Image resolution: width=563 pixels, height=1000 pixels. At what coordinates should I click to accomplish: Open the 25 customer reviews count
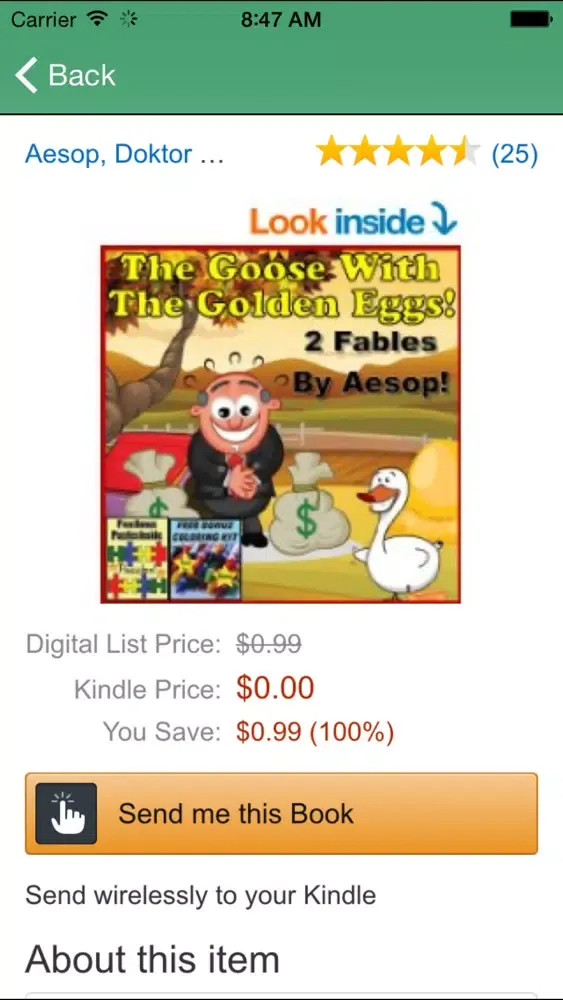[x=515, y=154]
